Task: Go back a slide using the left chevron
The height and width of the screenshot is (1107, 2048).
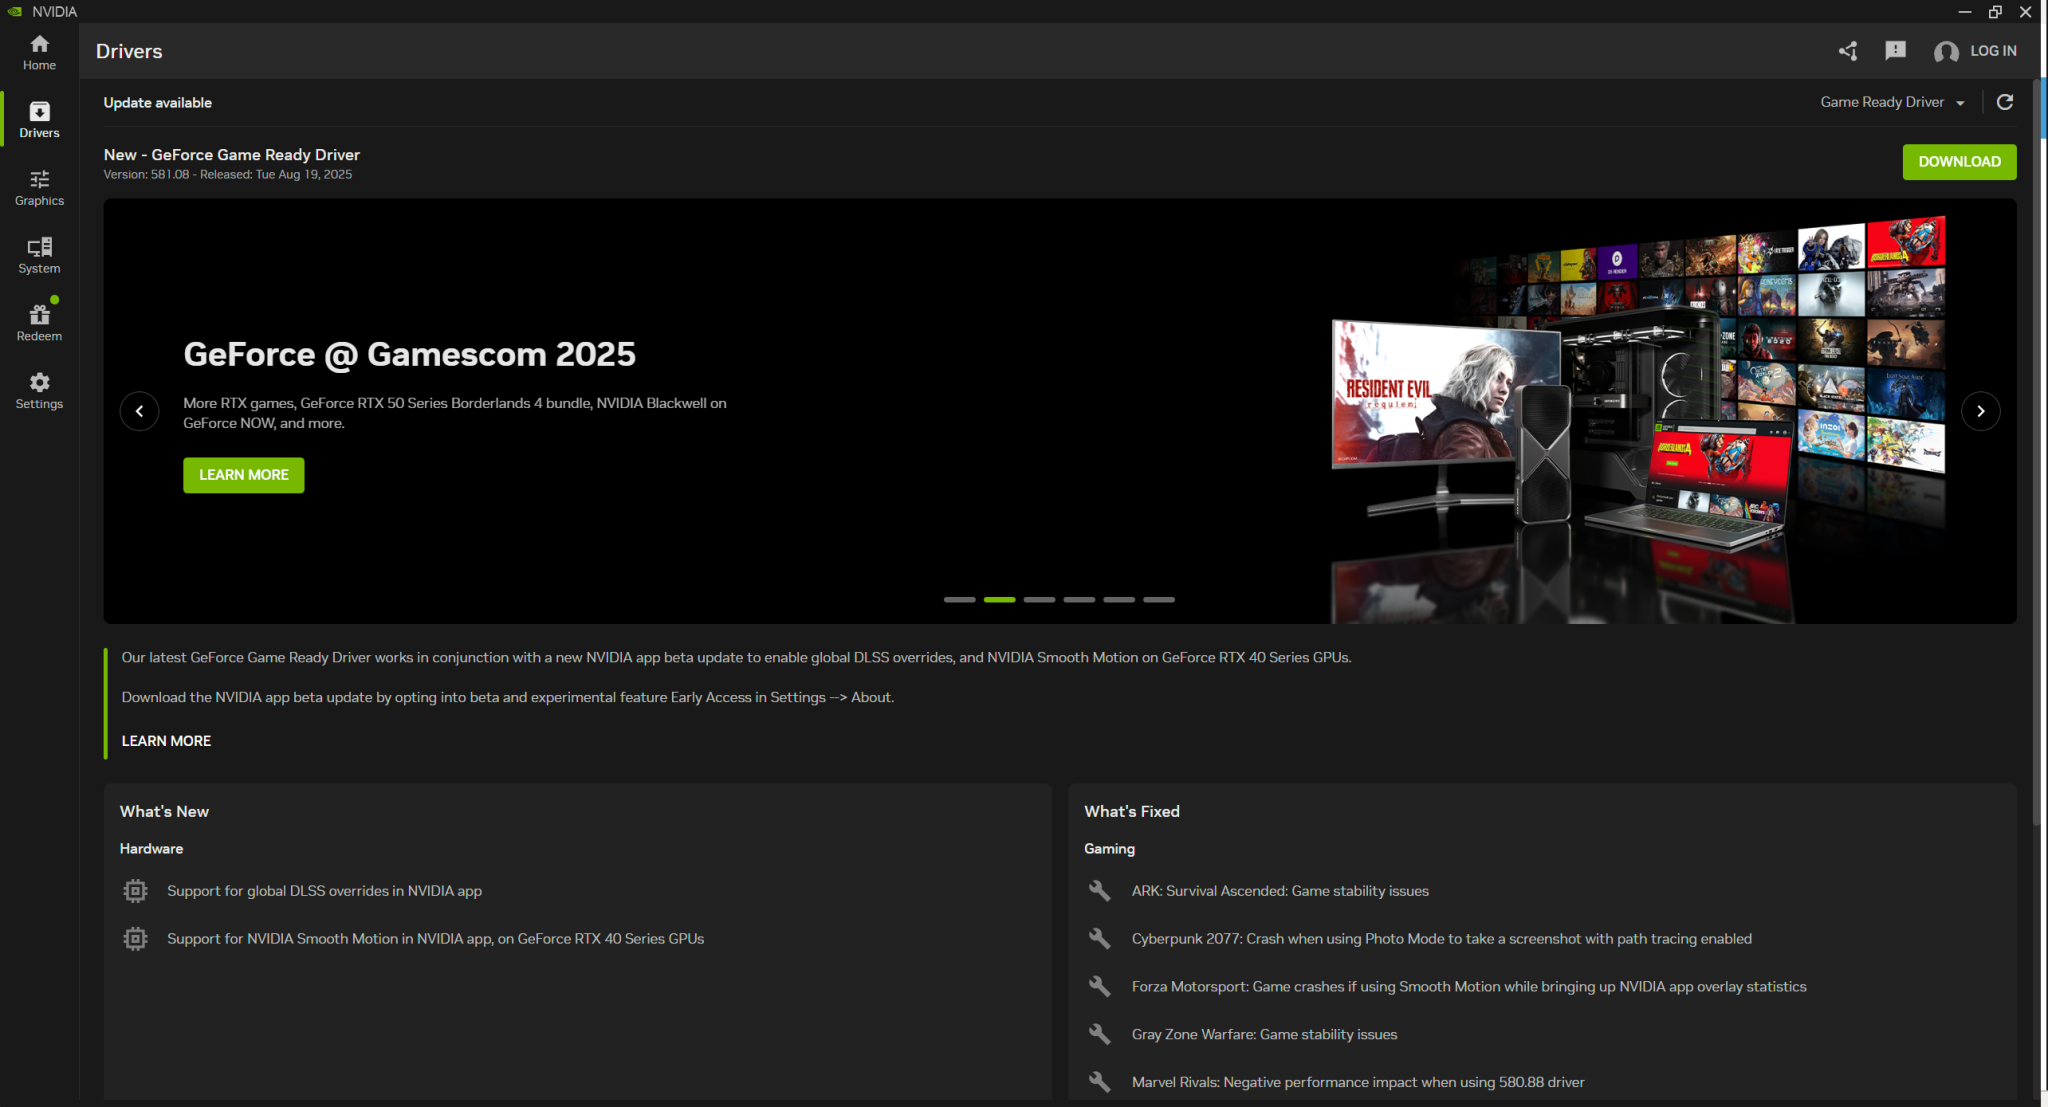Action: 139,411
